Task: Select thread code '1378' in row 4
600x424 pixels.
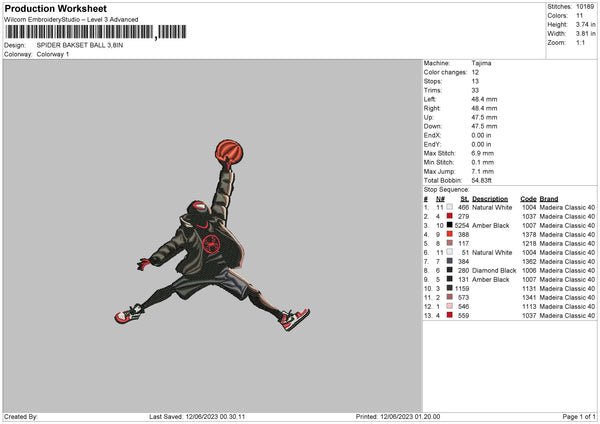Action: tap(529, 235)
